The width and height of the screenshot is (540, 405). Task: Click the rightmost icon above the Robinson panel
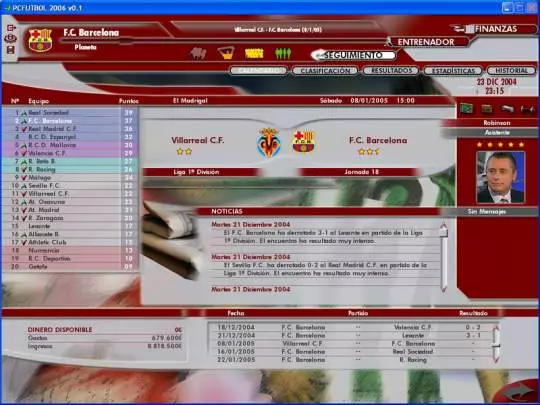[527, 110]
